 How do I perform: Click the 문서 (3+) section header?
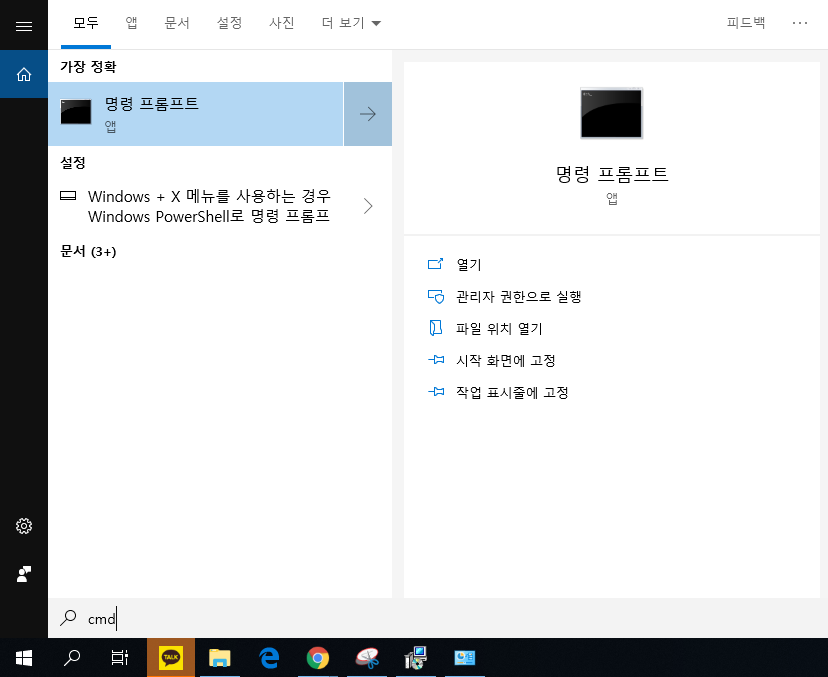[x=88, y=251]
